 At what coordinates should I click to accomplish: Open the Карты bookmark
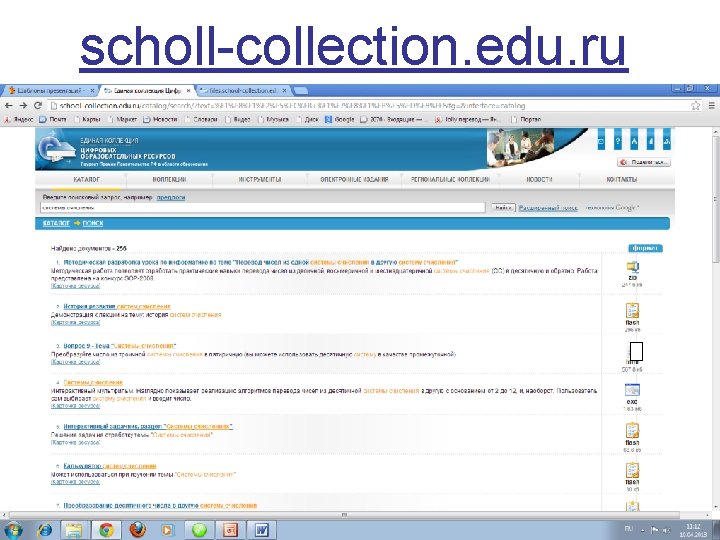[86, 119]
